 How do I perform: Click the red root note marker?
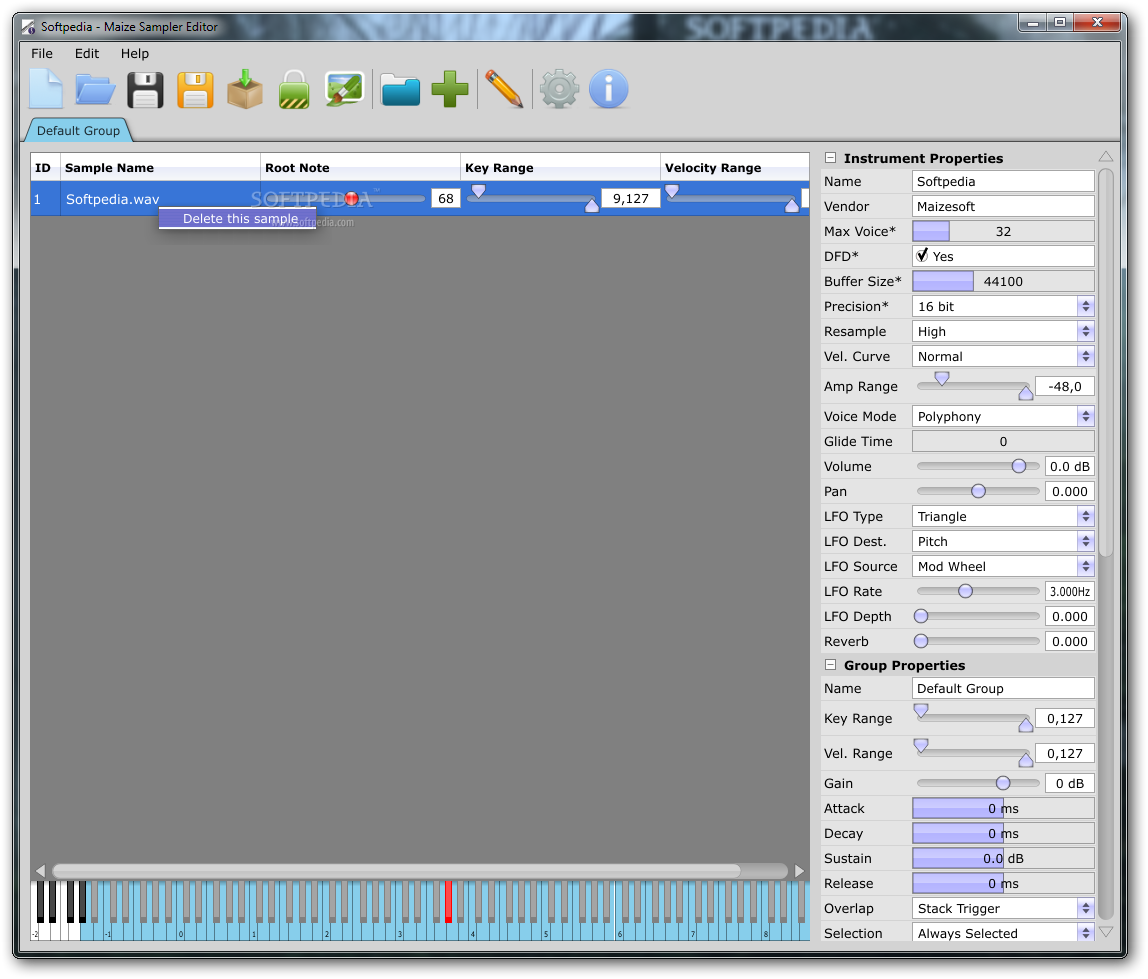pos(351,198)
